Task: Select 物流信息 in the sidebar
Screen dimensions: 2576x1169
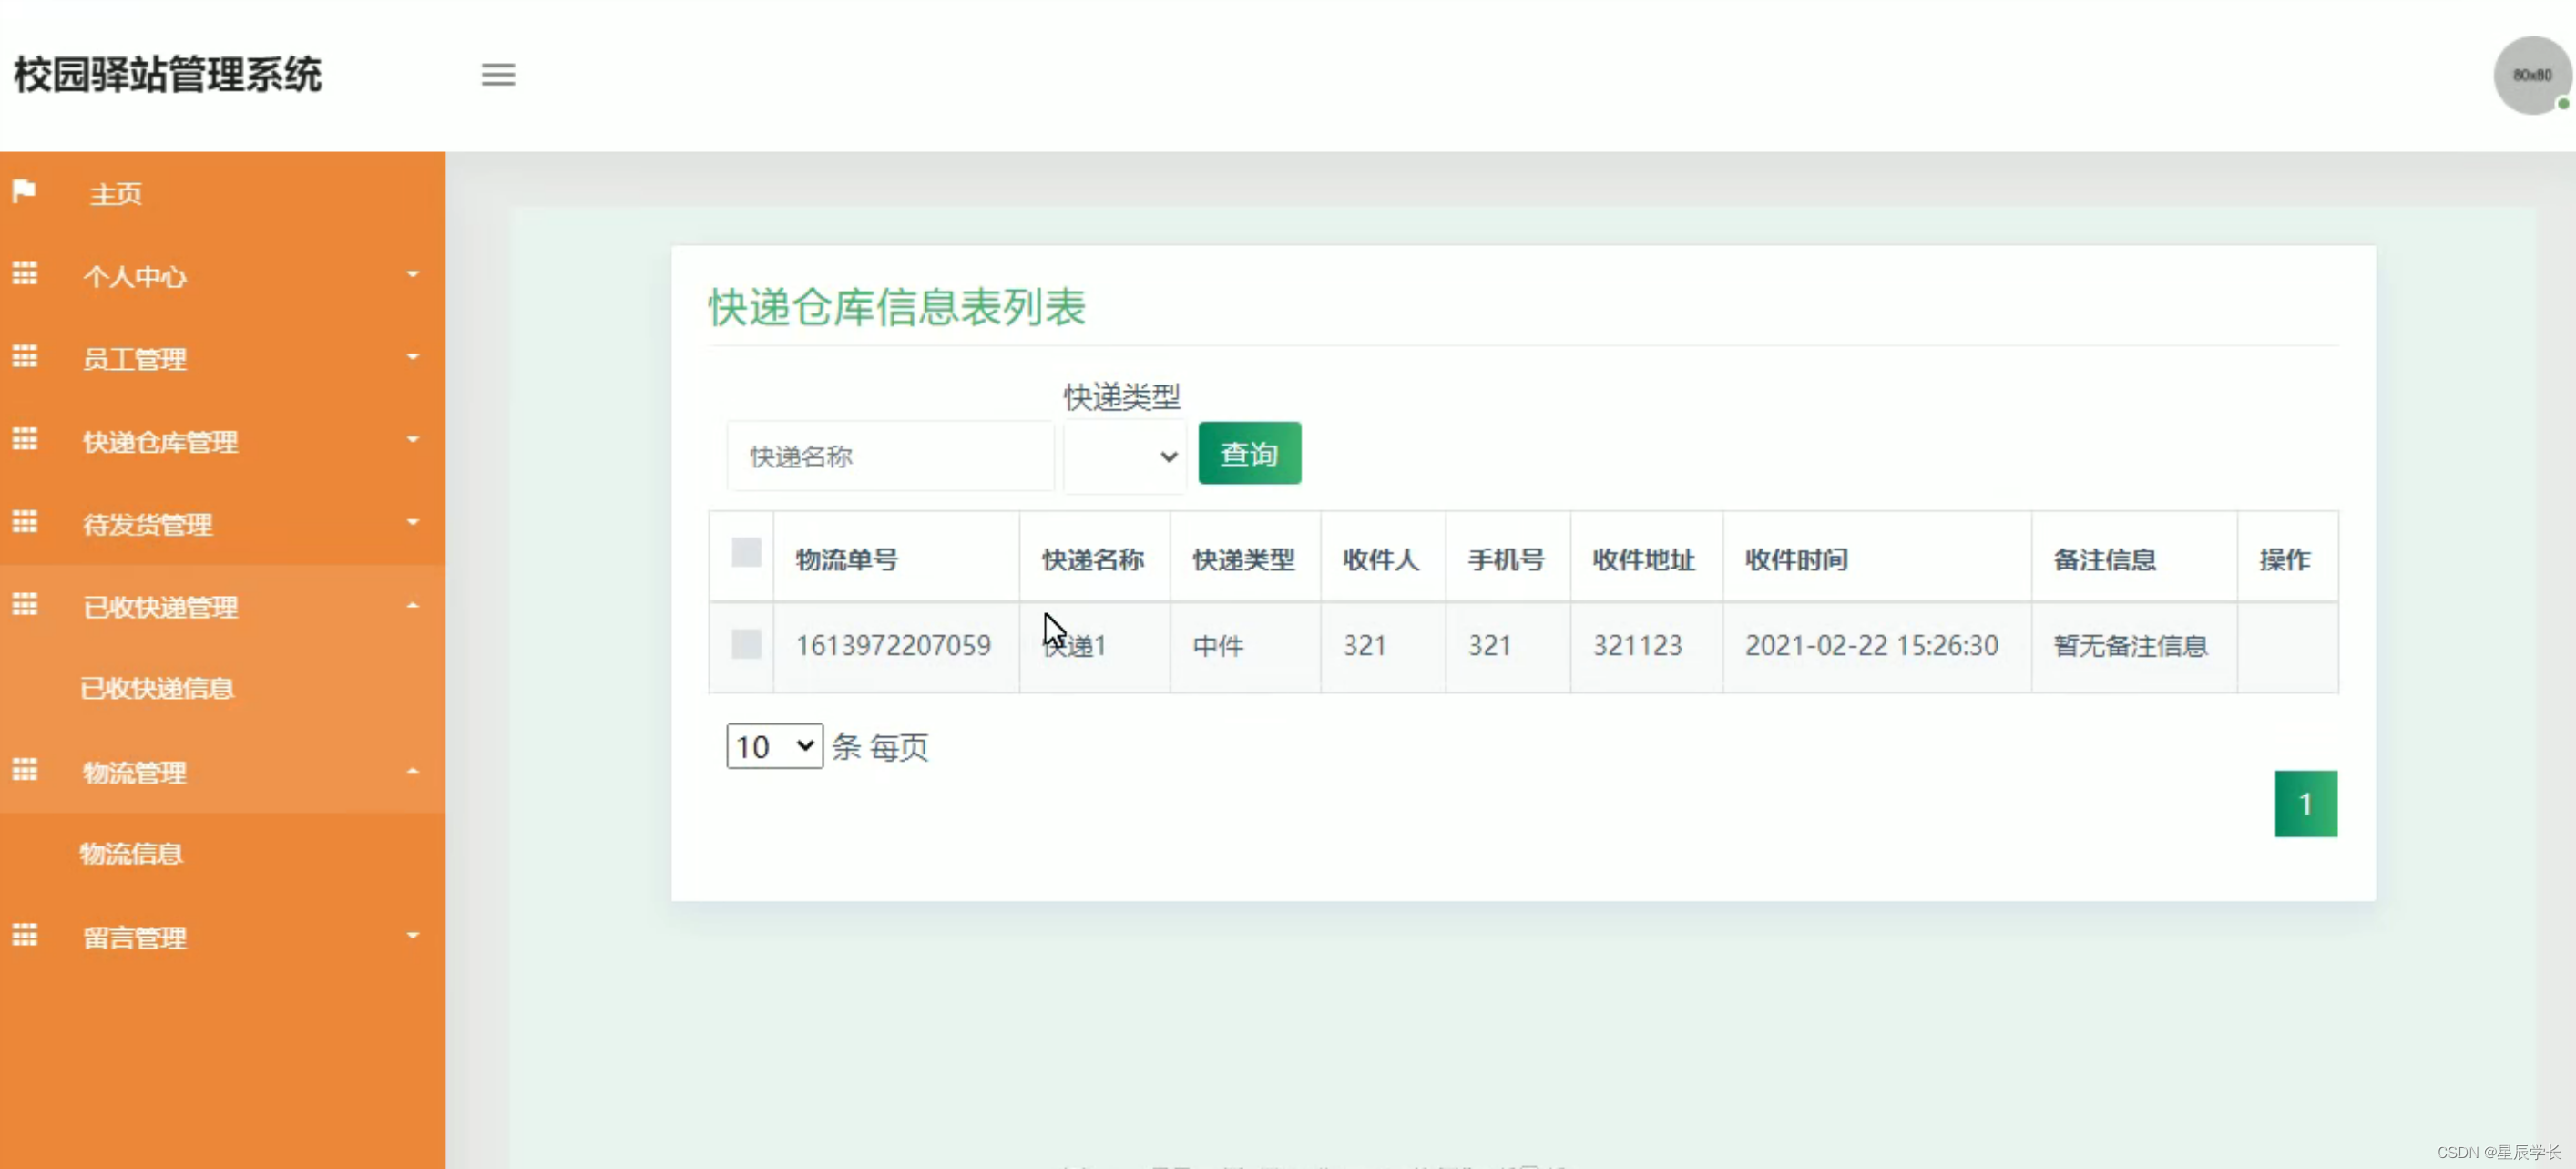Action: coord(131,853)
